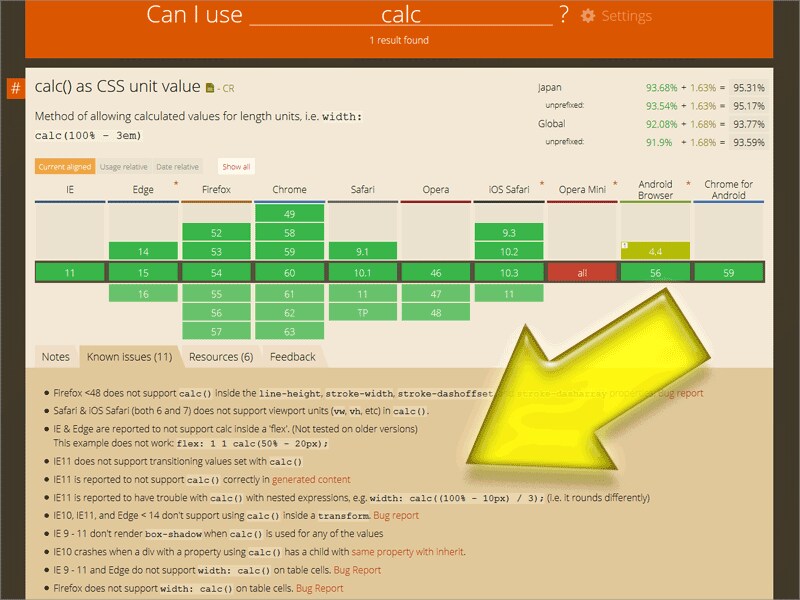Select the Edge 14 version cell

[x=143, y=251]
